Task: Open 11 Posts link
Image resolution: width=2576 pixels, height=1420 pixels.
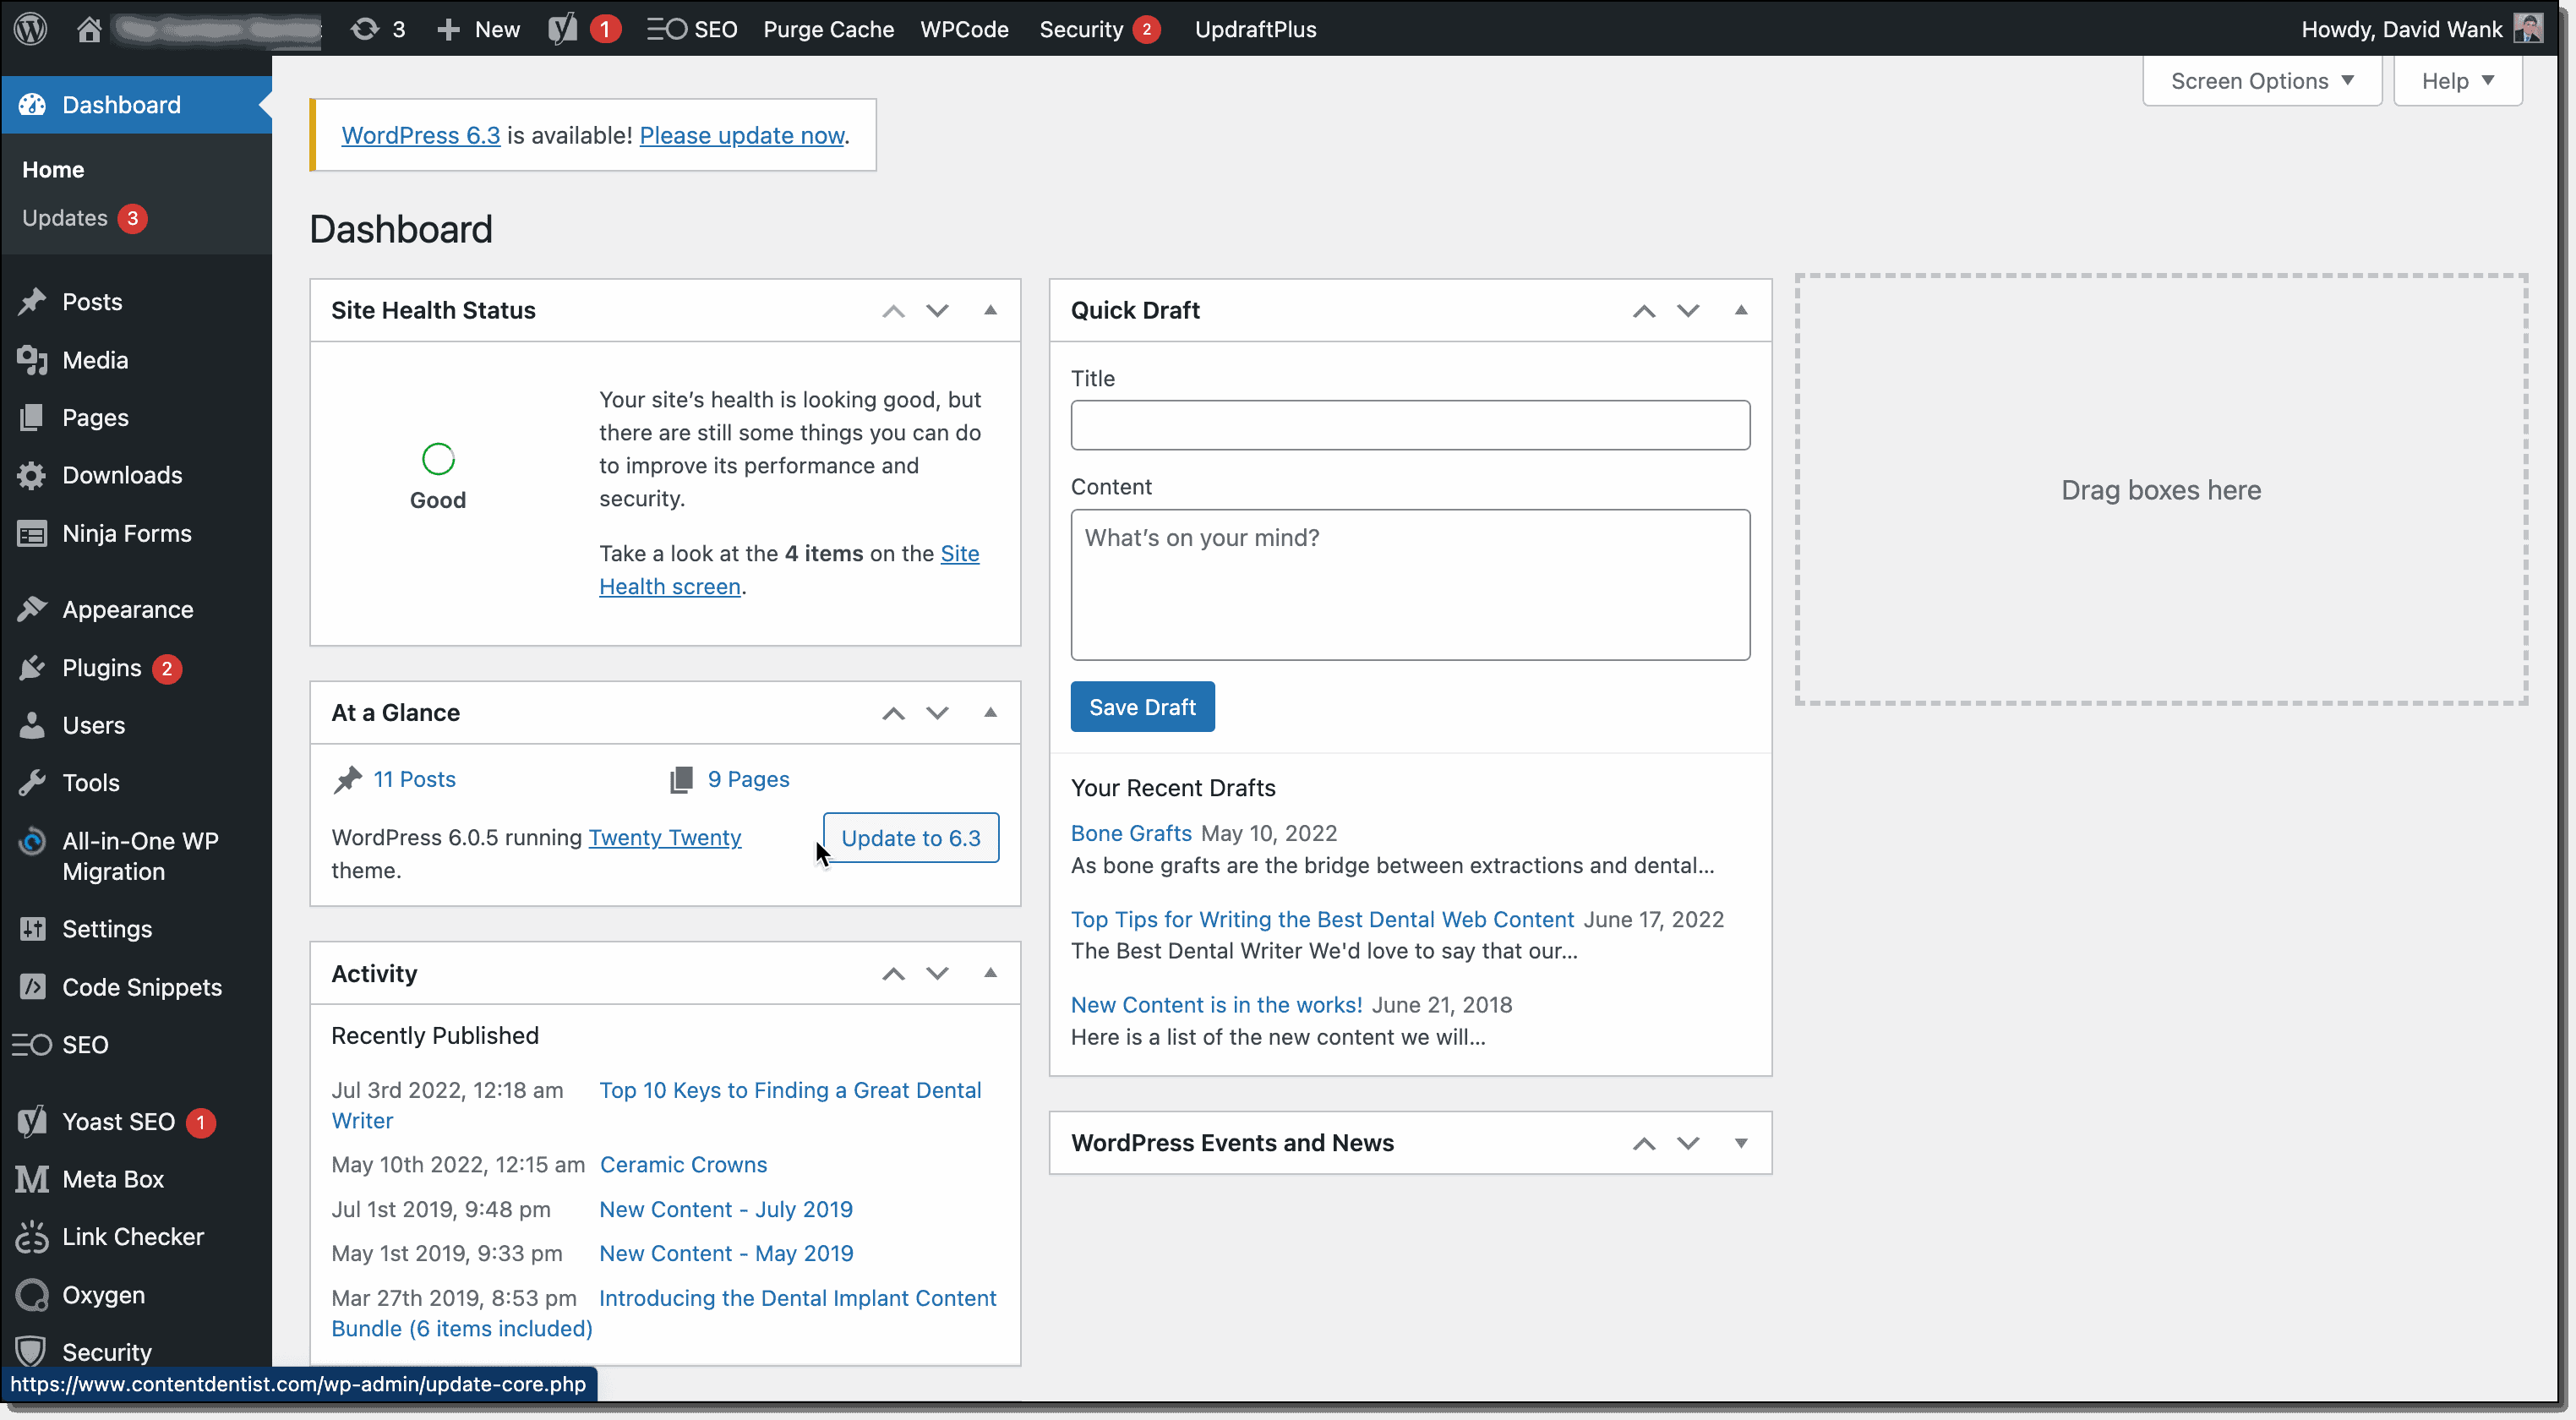Action: tap(414, 779)
